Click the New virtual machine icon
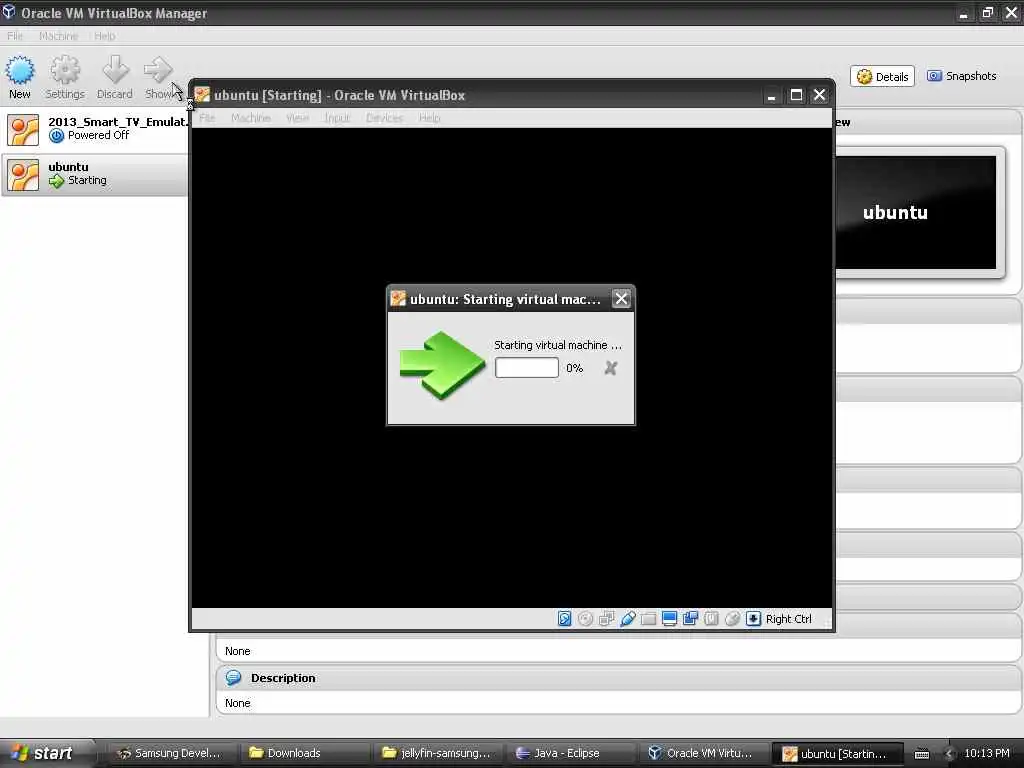The width and height of the screenshot is (1024, 768). pos(20,70)
